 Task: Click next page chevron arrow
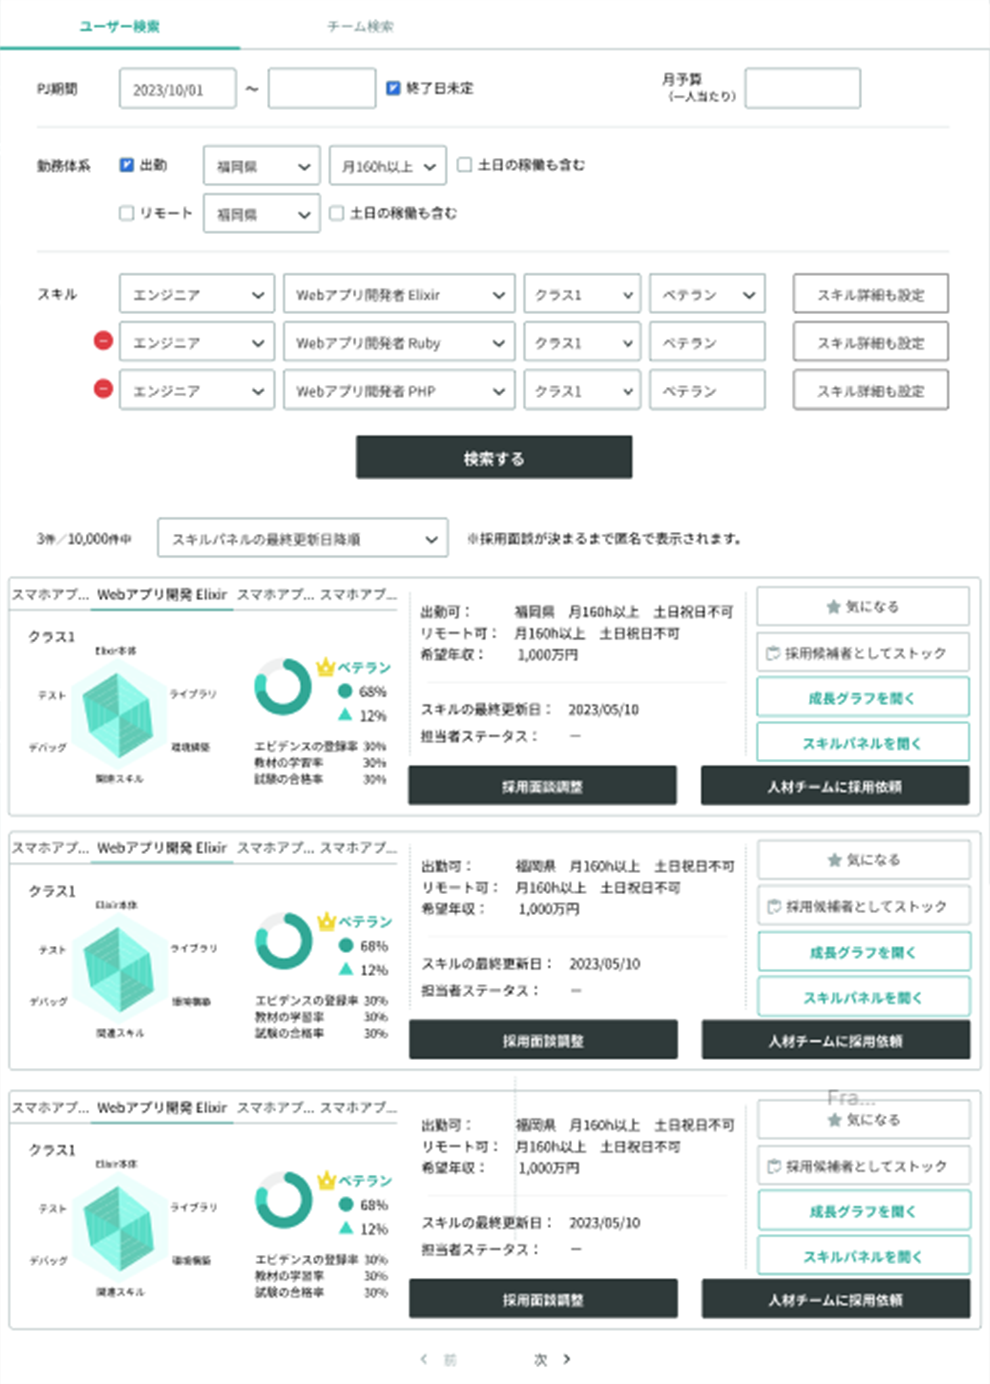pos(567,1359)
